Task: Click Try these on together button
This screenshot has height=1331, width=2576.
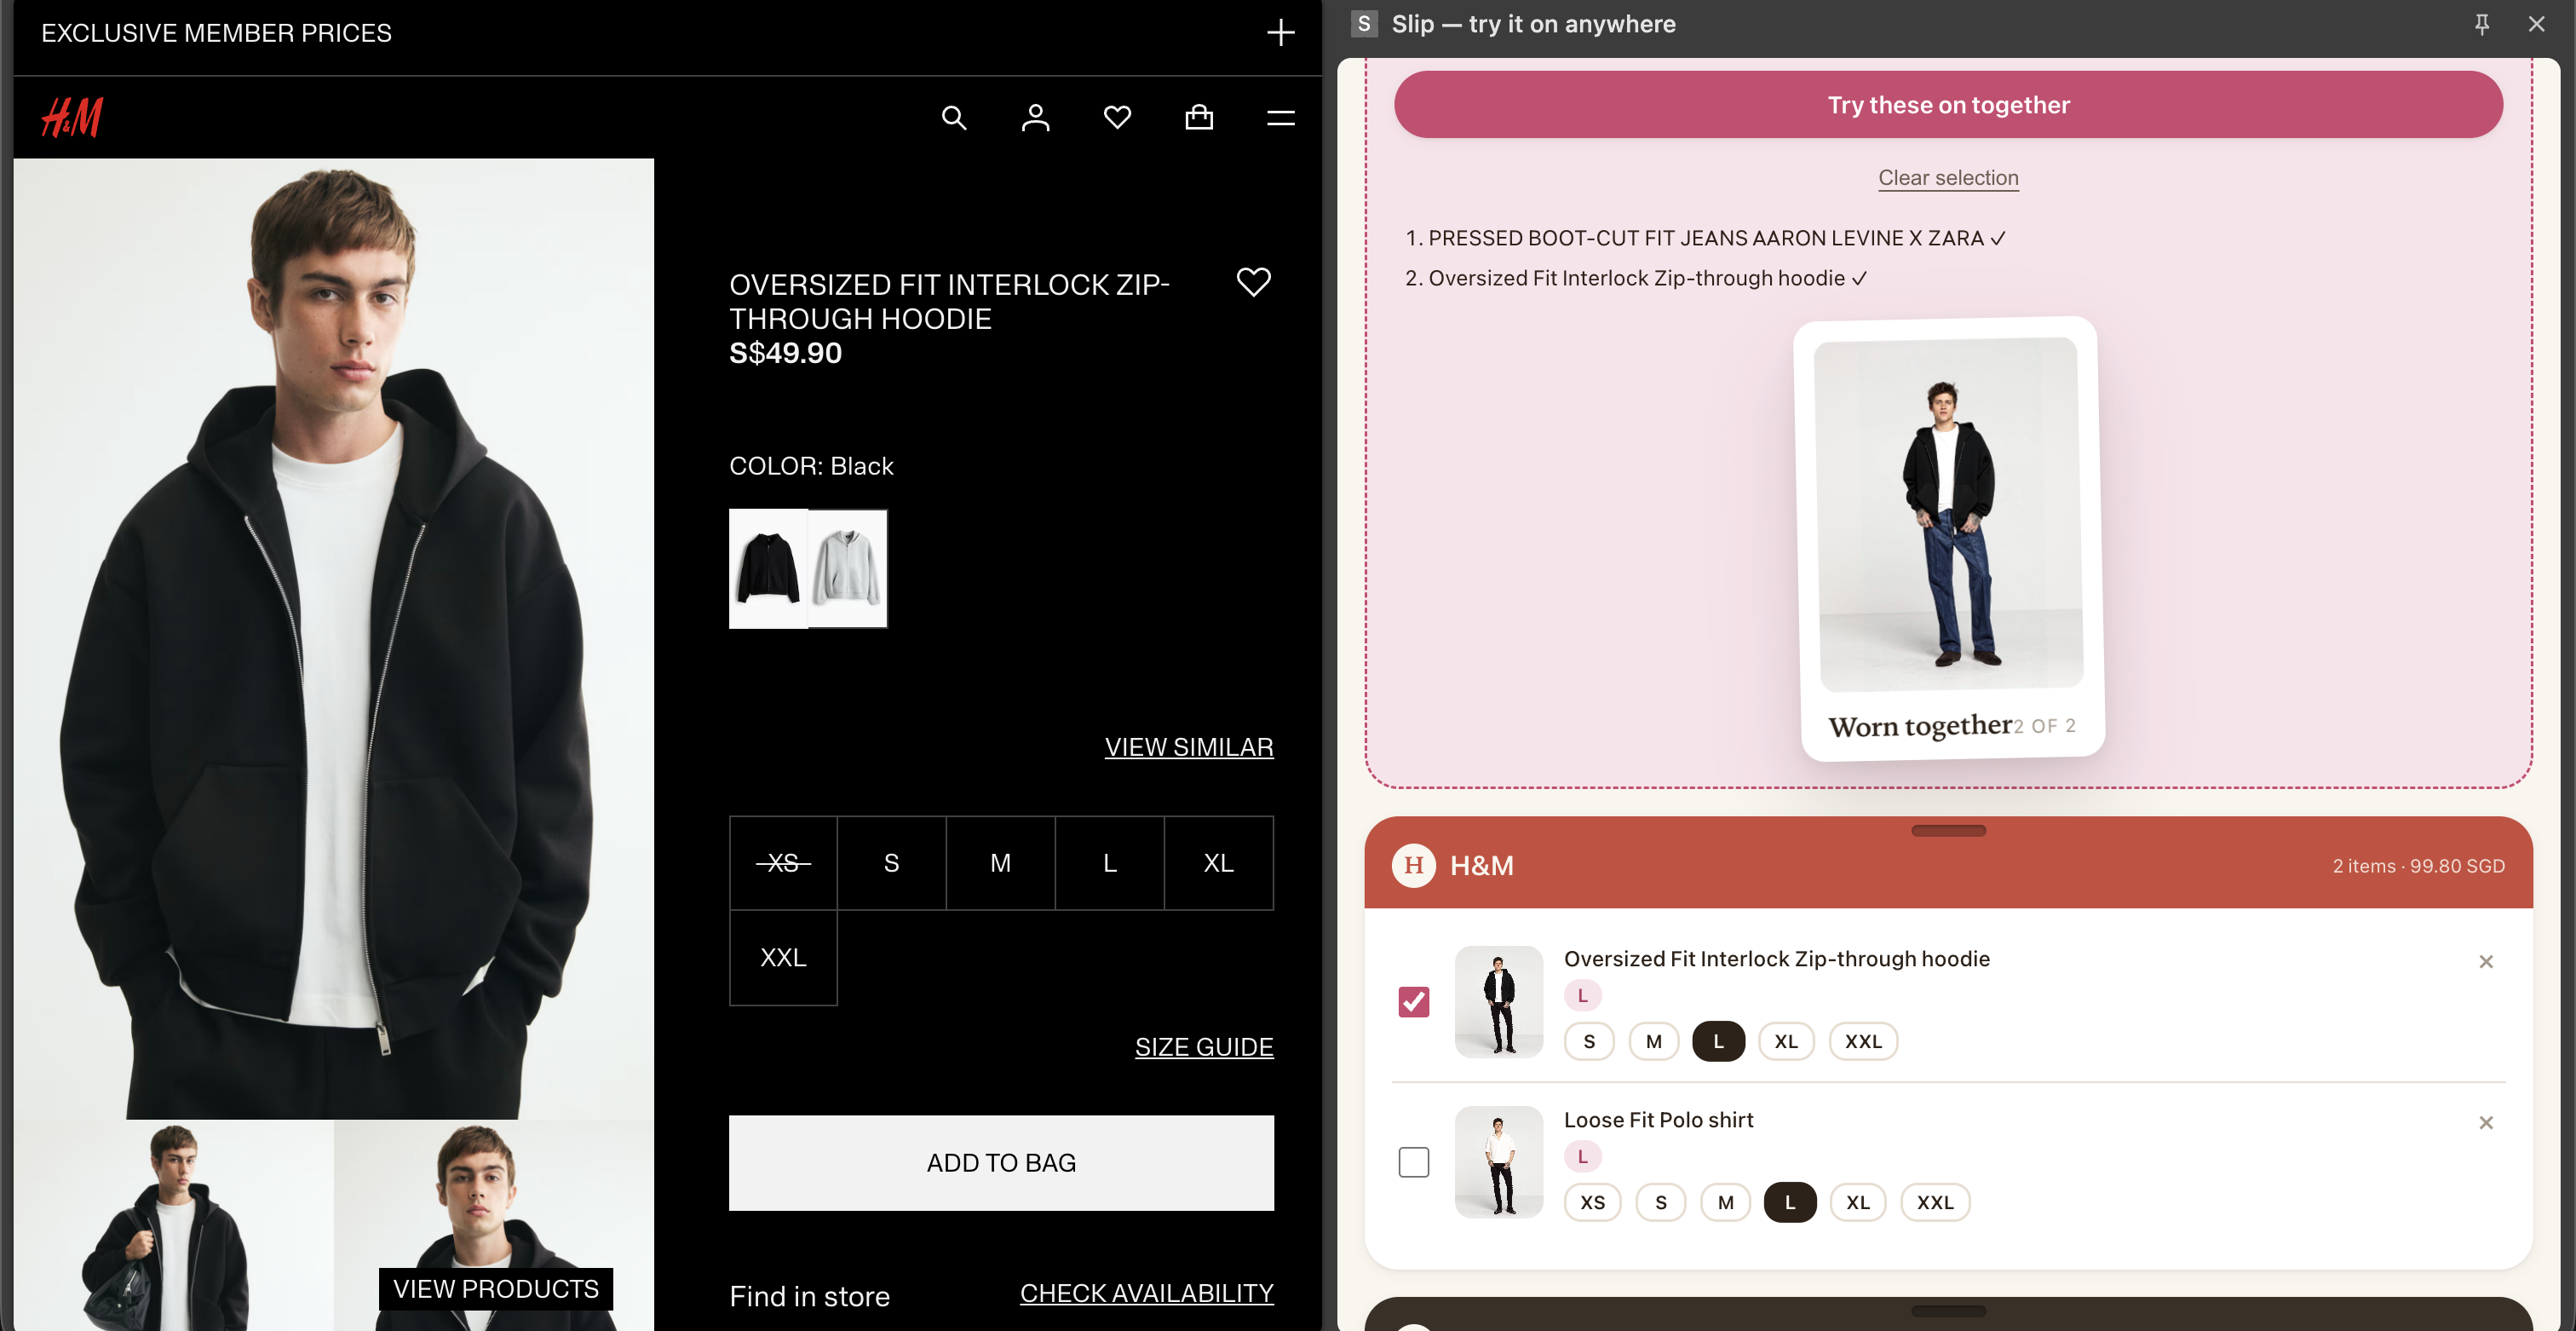Action: pos(1948,104)
